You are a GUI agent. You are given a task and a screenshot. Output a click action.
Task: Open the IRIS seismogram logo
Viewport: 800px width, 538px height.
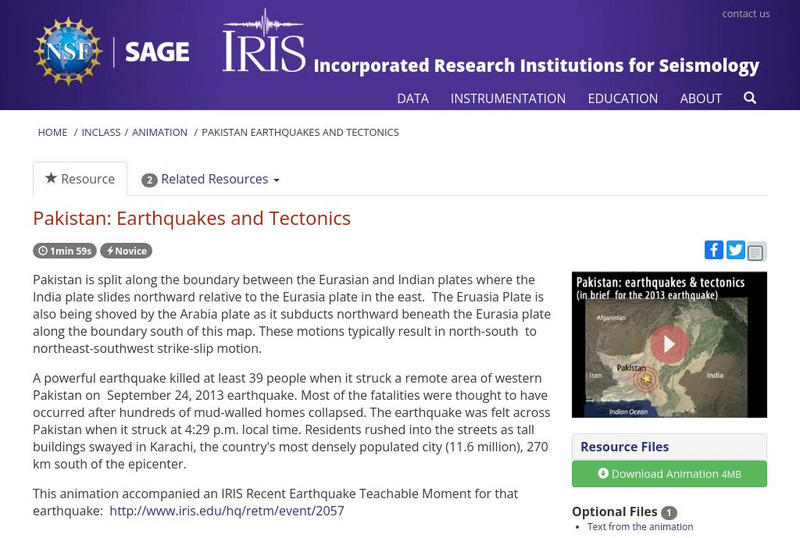click(x=264, y=41)
